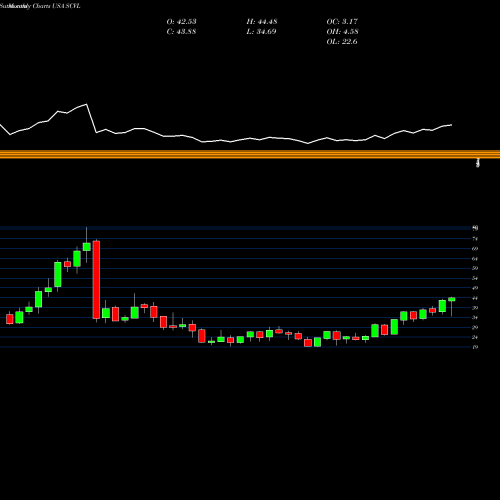Click the 69 price axis label

point(475,249)
